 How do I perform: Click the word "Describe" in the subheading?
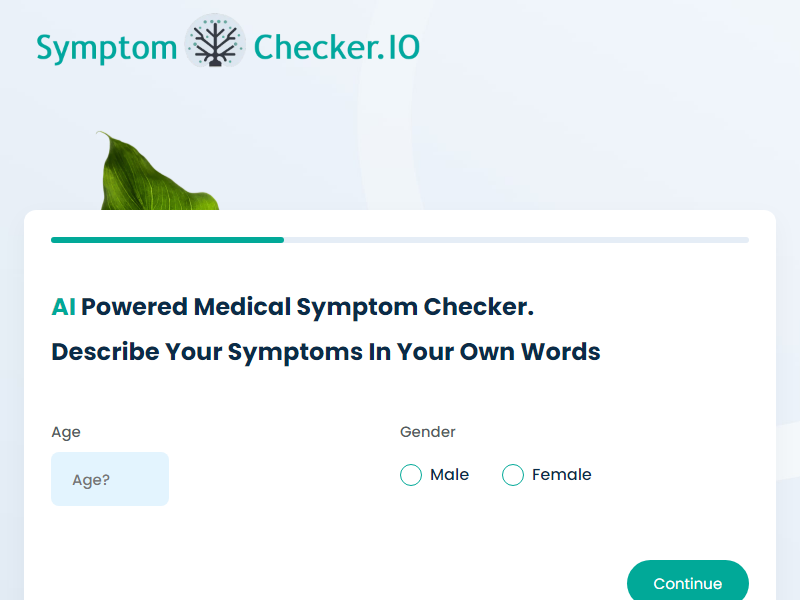pos(105,352)
